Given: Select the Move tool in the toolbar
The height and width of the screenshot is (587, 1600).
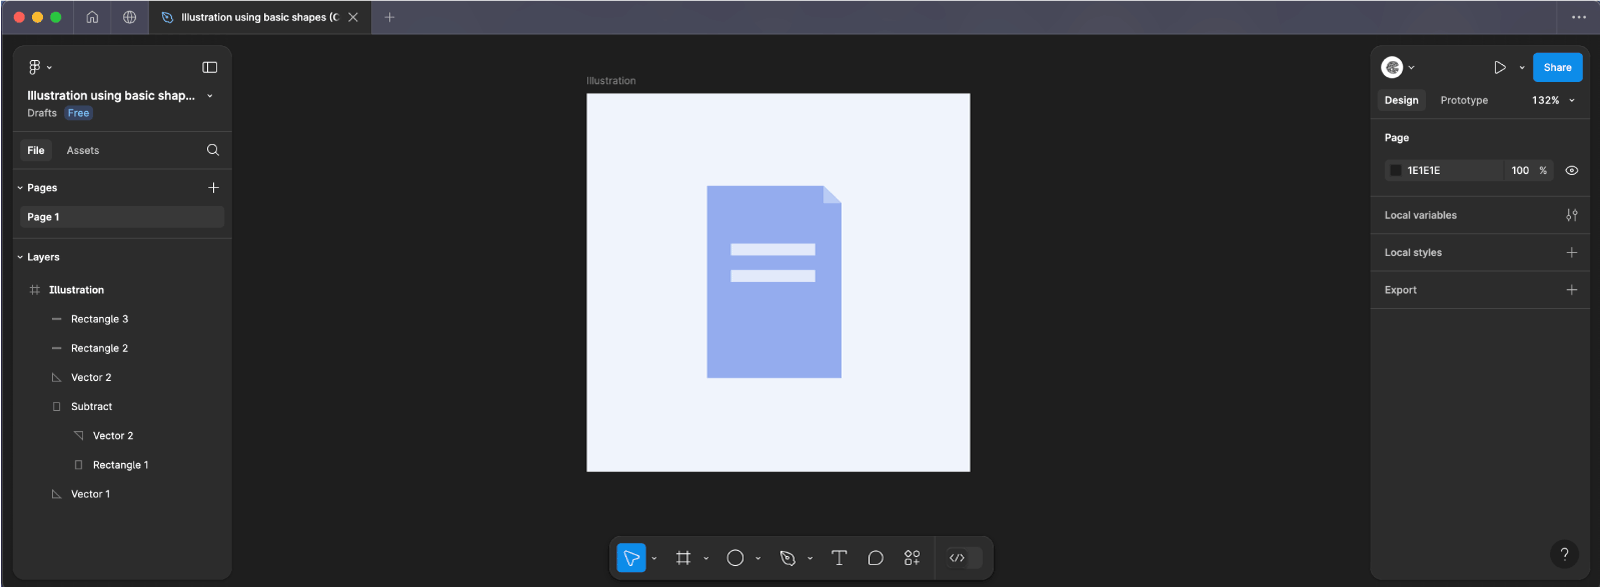Looking at the screenshot, I should pos(631,558).
